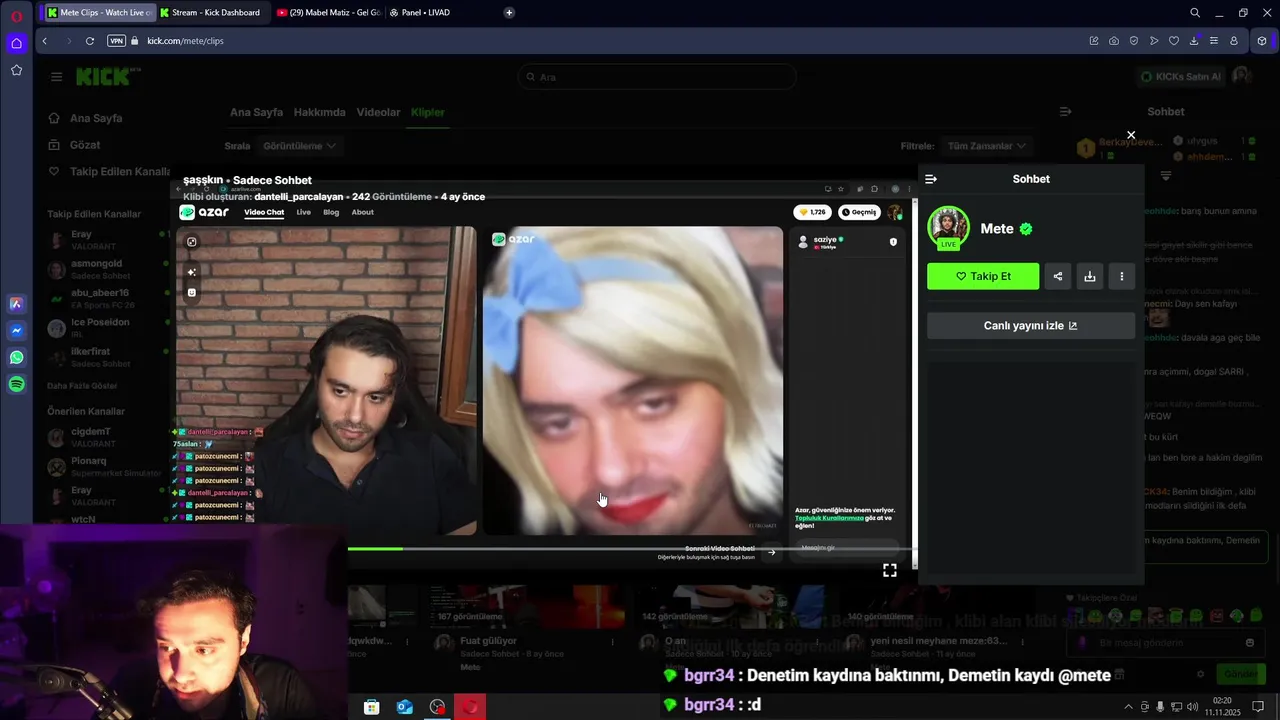Open the extensions cube icon

tap(1262, 41)
